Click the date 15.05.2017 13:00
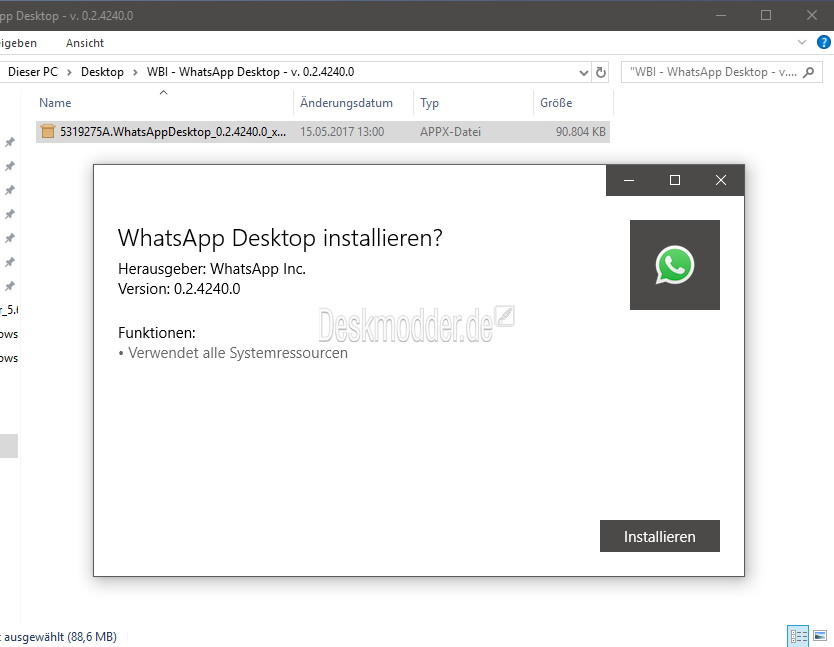The height and width of the screenshot is (647, 834). pyautogui.click(x=342, y=131)
